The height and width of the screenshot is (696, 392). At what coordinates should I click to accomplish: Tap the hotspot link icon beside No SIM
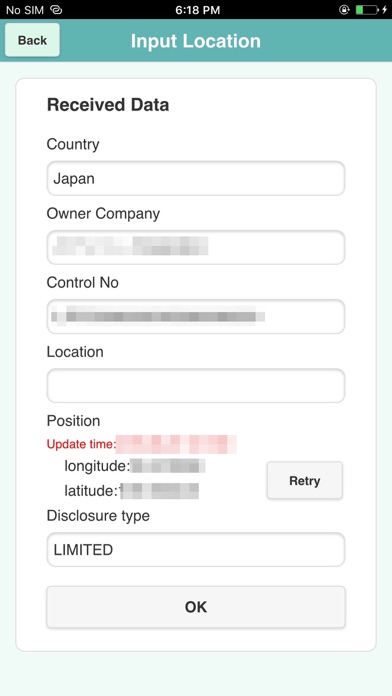[x=56, y=10]
